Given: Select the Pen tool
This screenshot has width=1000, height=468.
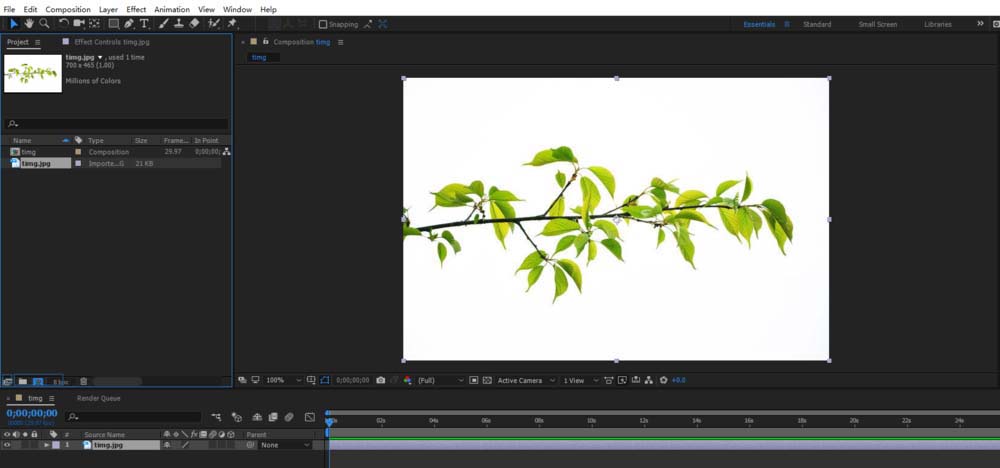Looking at the screenshot, I should coord(130,23).
